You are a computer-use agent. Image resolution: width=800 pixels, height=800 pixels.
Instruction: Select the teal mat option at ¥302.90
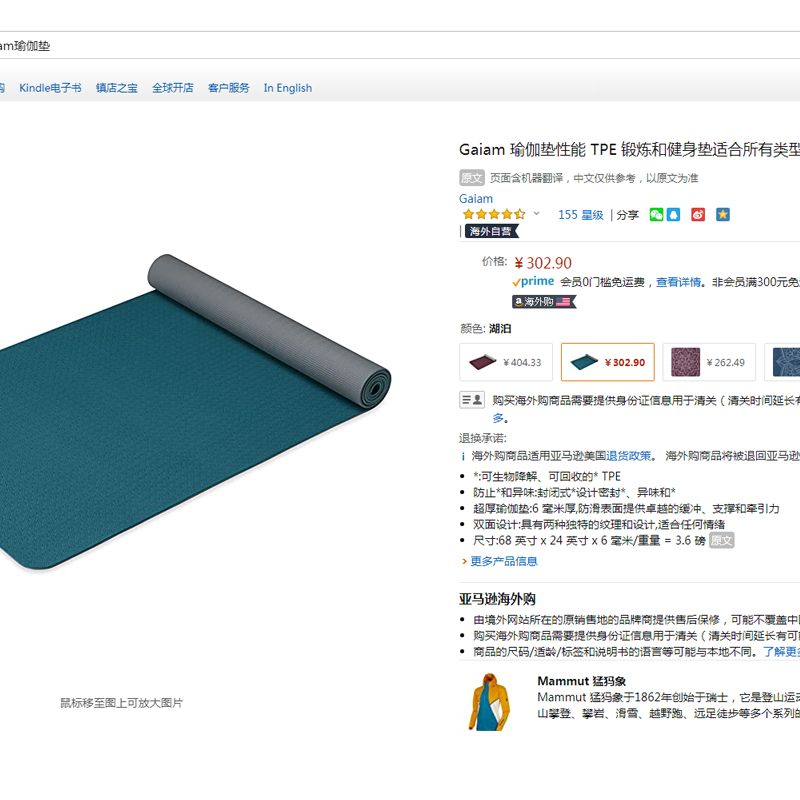(608, 362)
